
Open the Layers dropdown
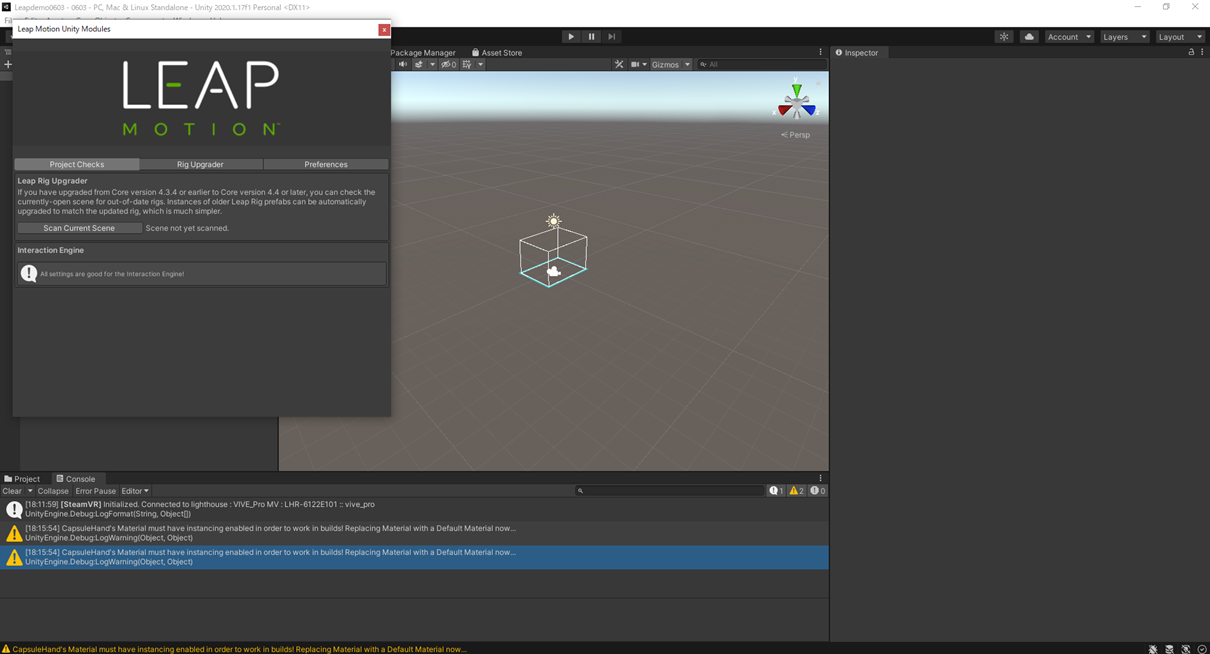tap(1125, 37)
